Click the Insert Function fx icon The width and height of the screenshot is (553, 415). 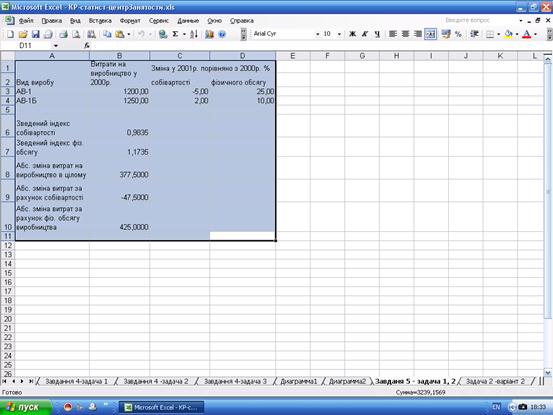pyautogui.click(x=87, y=45)
